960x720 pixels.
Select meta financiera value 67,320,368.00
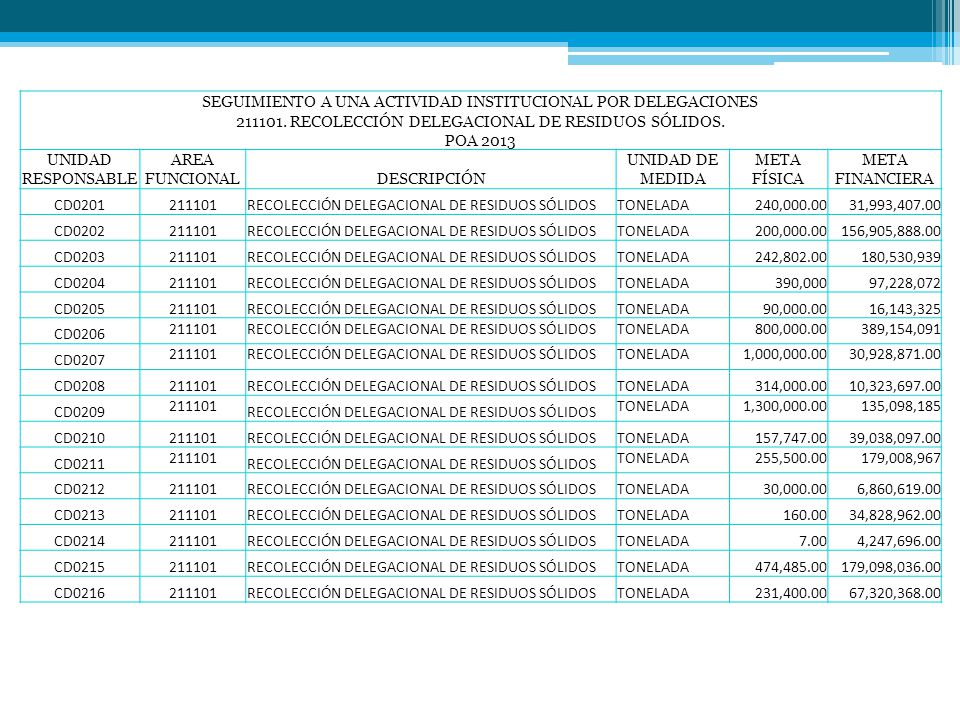894,593
